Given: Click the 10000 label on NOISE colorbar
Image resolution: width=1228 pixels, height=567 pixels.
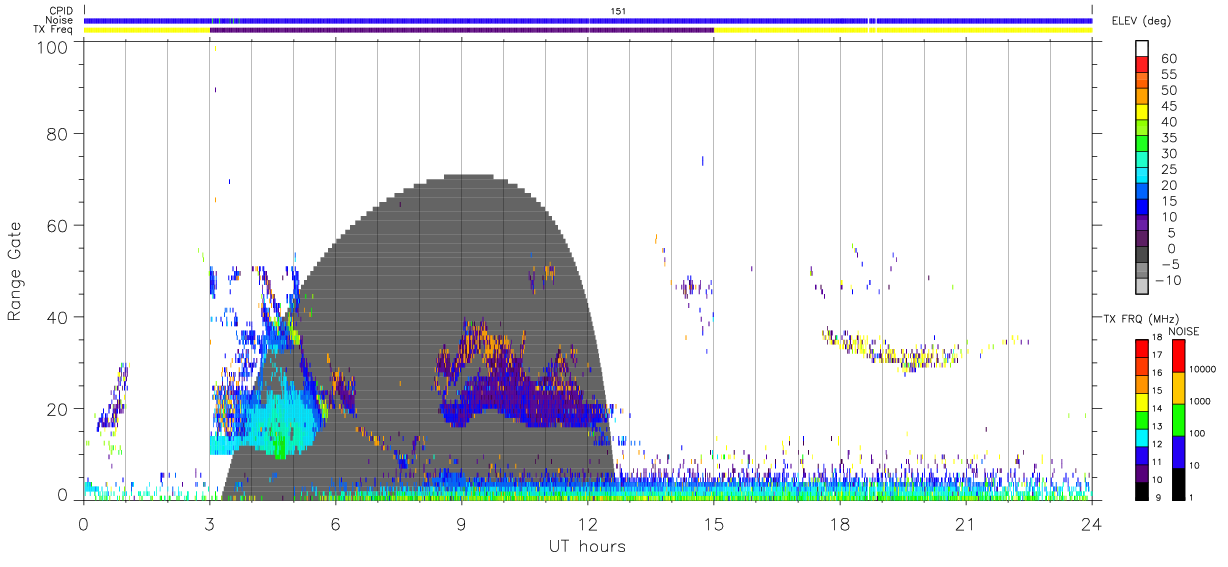Looking at the screenshot, I should click(x=1203, y=370).
